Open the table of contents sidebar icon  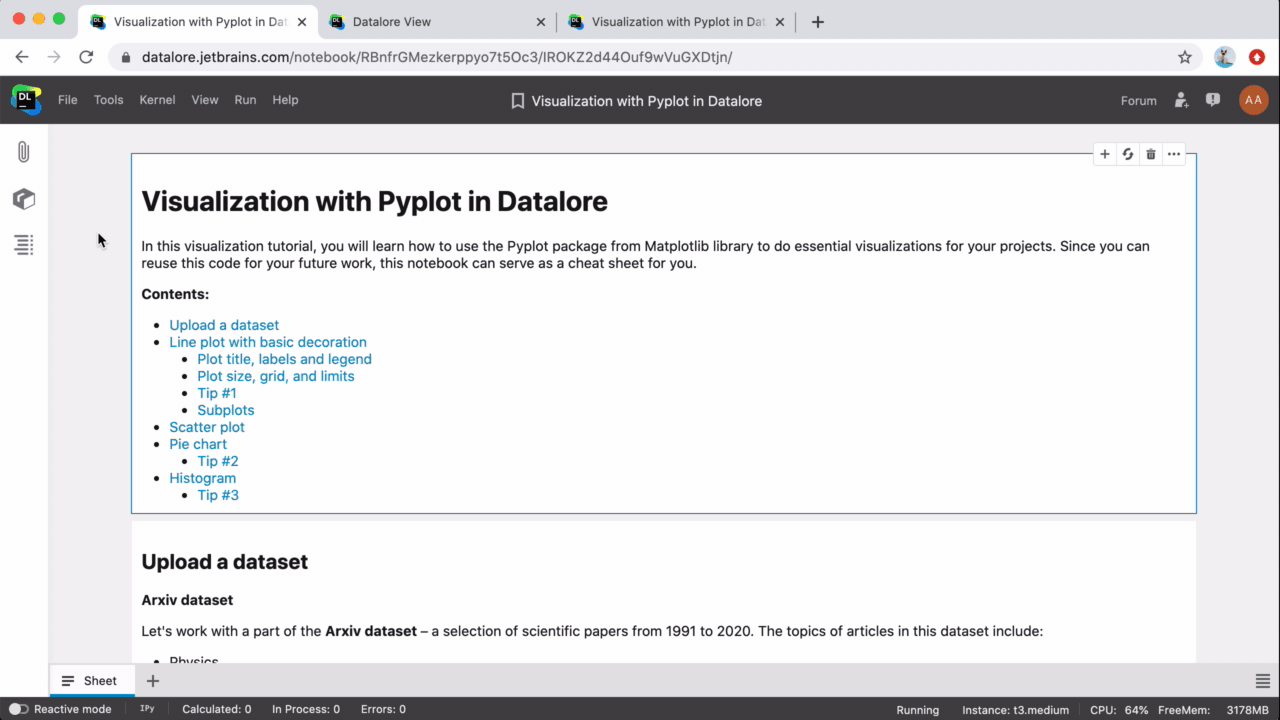[x=24, y=244]
